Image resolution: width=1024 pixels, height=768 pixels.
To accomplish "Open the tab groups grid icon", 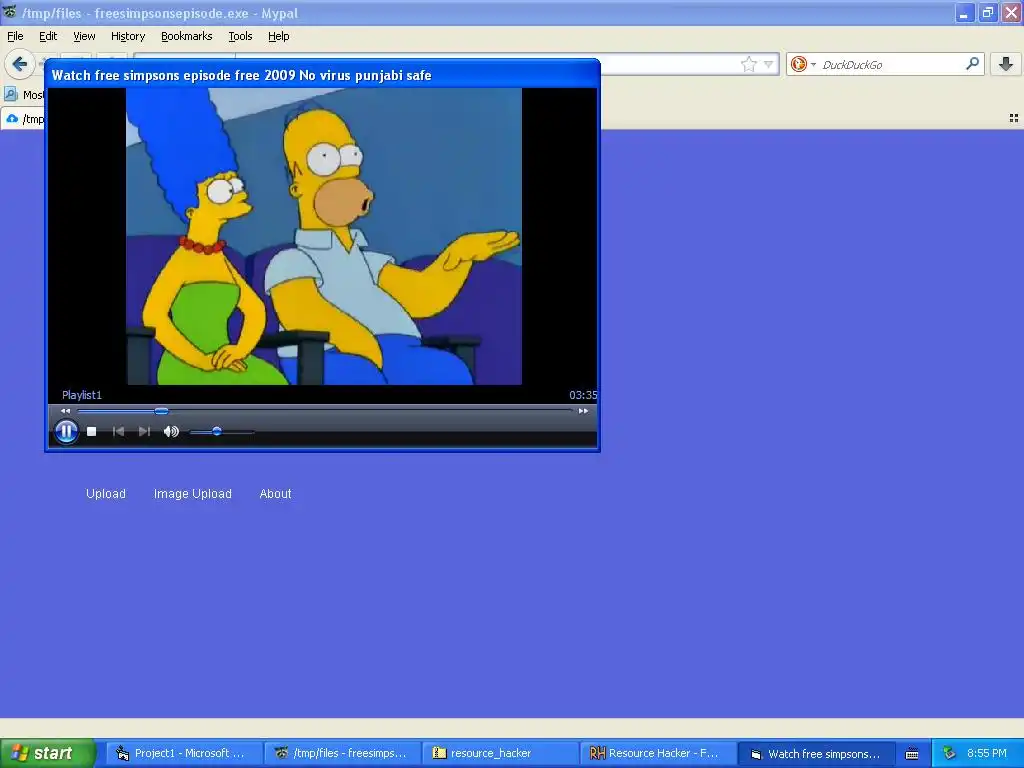I will pos(1014,118).
